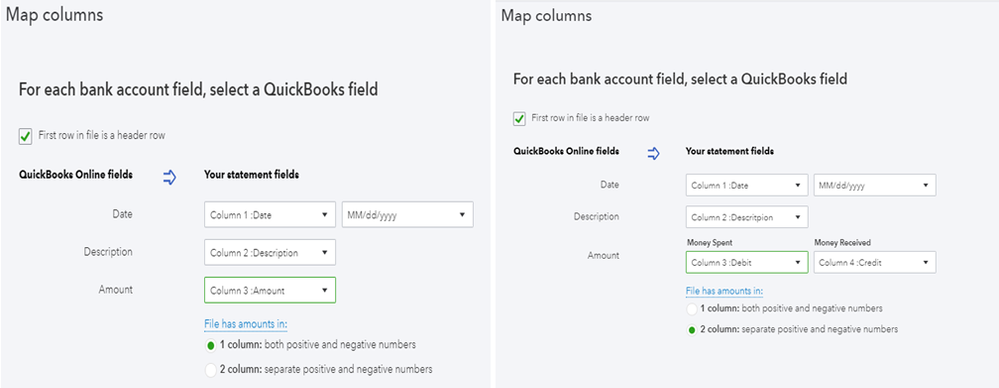The height and width of the screenshot is (388, 999).
Task: Click 'Your statement fields' label in left panel
Action: point(252,175)
